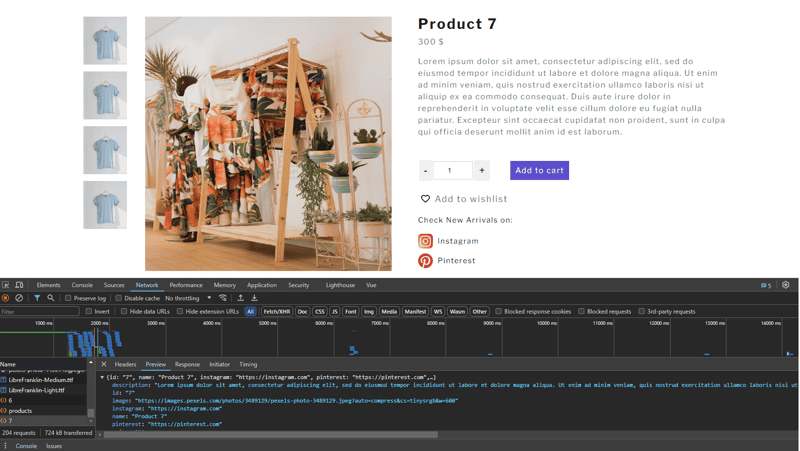800x451 pixels.
Task: Open the 5 issues counter
Action: (x=766, y=285)
